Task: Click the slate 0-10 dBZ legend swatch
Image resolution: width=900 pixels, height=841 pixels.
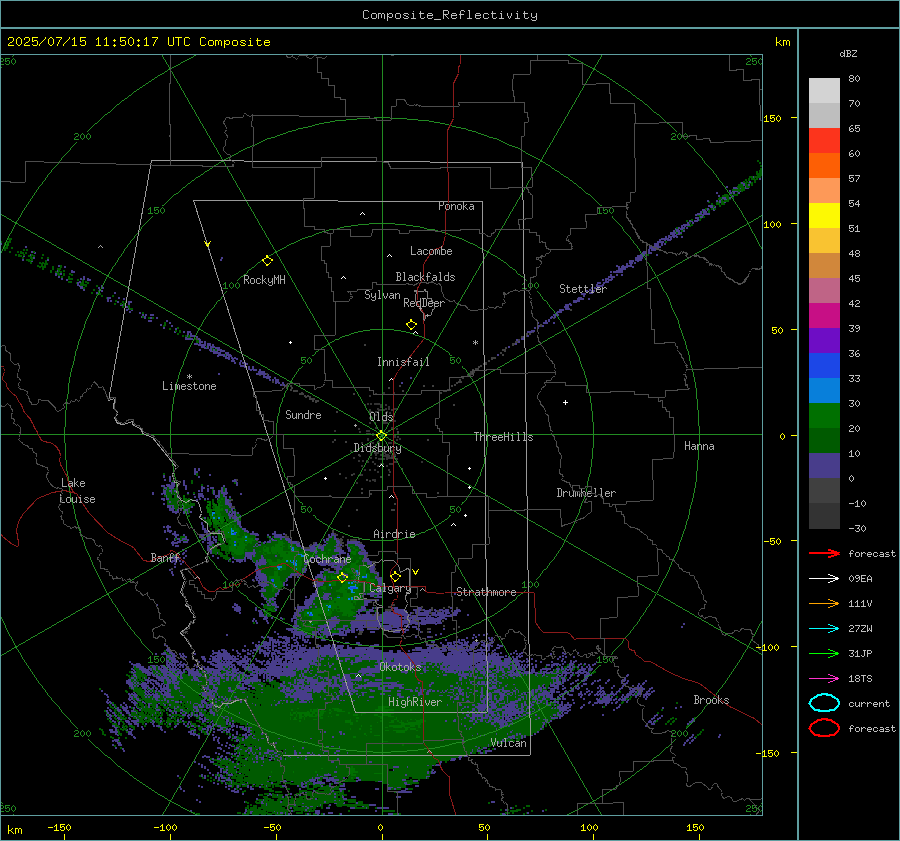Action: (x=824, y=466)
